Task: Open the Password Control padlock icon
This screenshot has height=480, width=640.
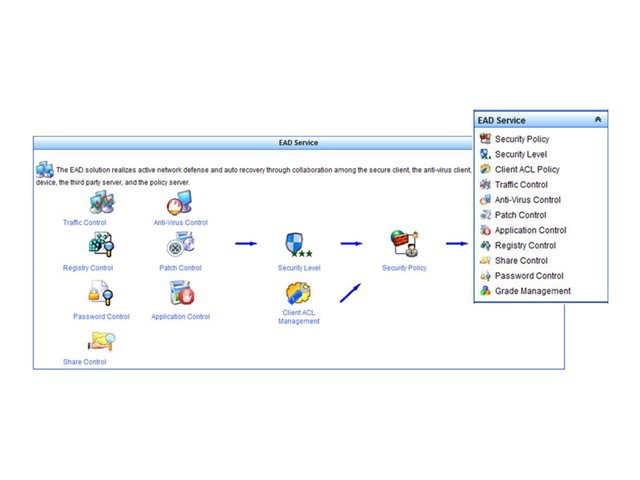Action: pos(101,294)
